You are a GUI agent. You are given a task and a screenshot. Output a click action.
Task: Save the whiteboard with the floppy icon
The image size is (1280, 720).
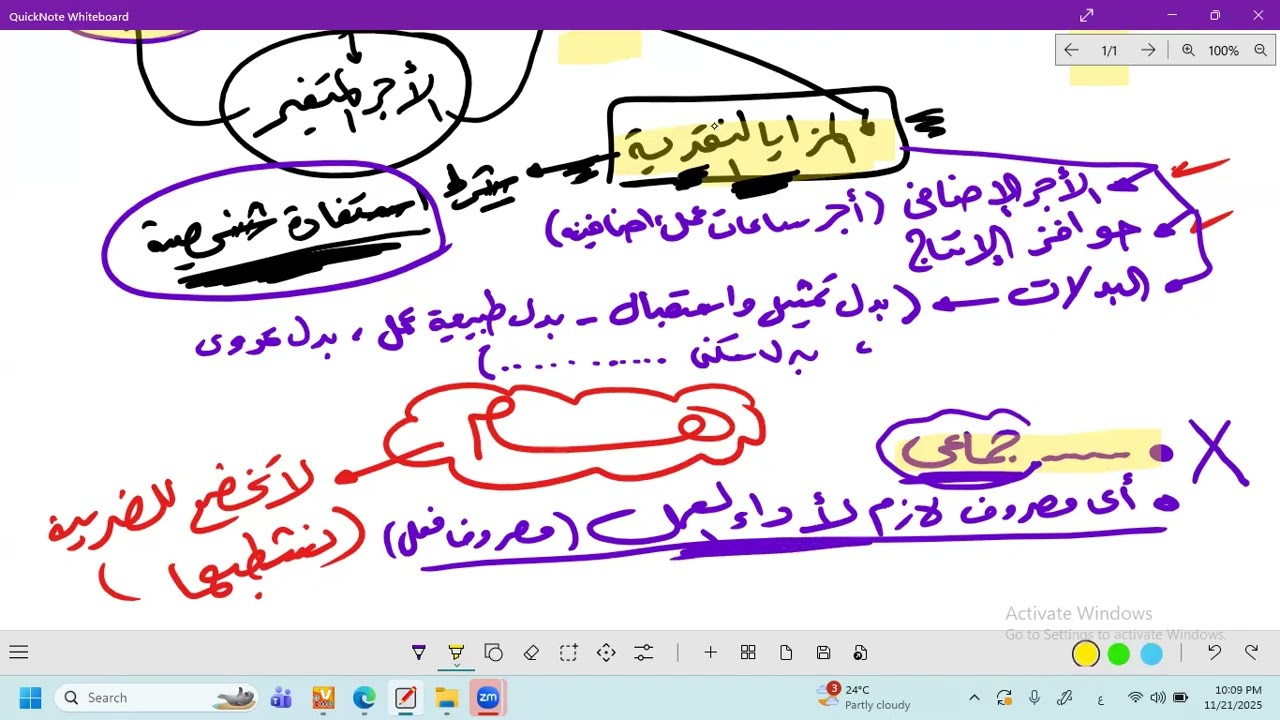[x=823, y=653]
